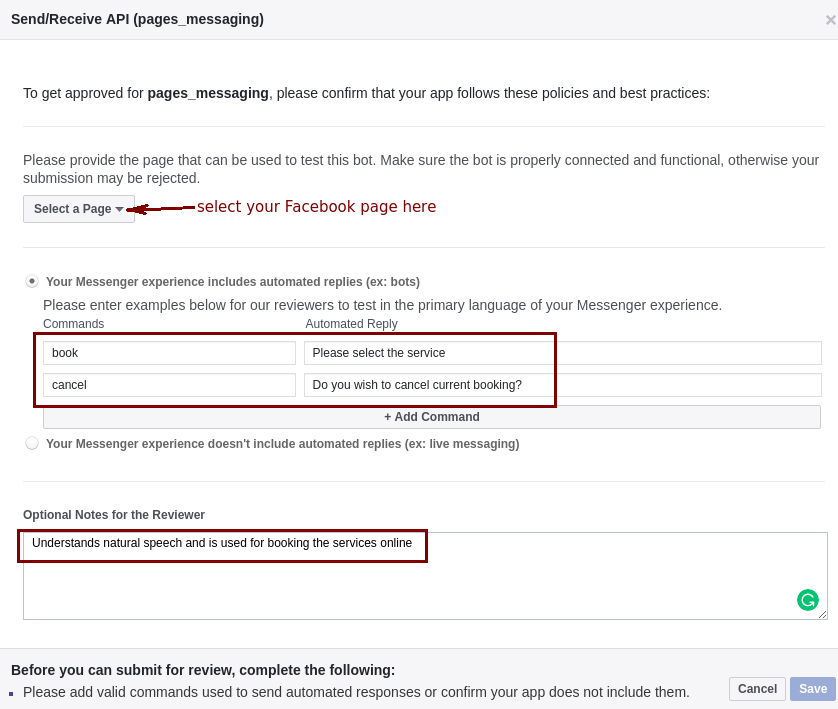Click the 'Commands' column heading
Viewport: 838px width, 709px height.
pos(73,324)
